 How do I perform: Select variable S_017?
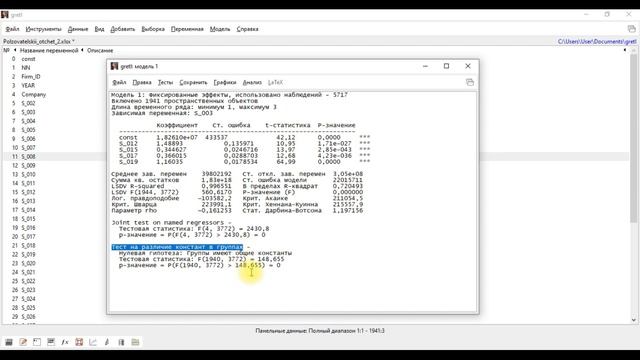tap(28, 237)
